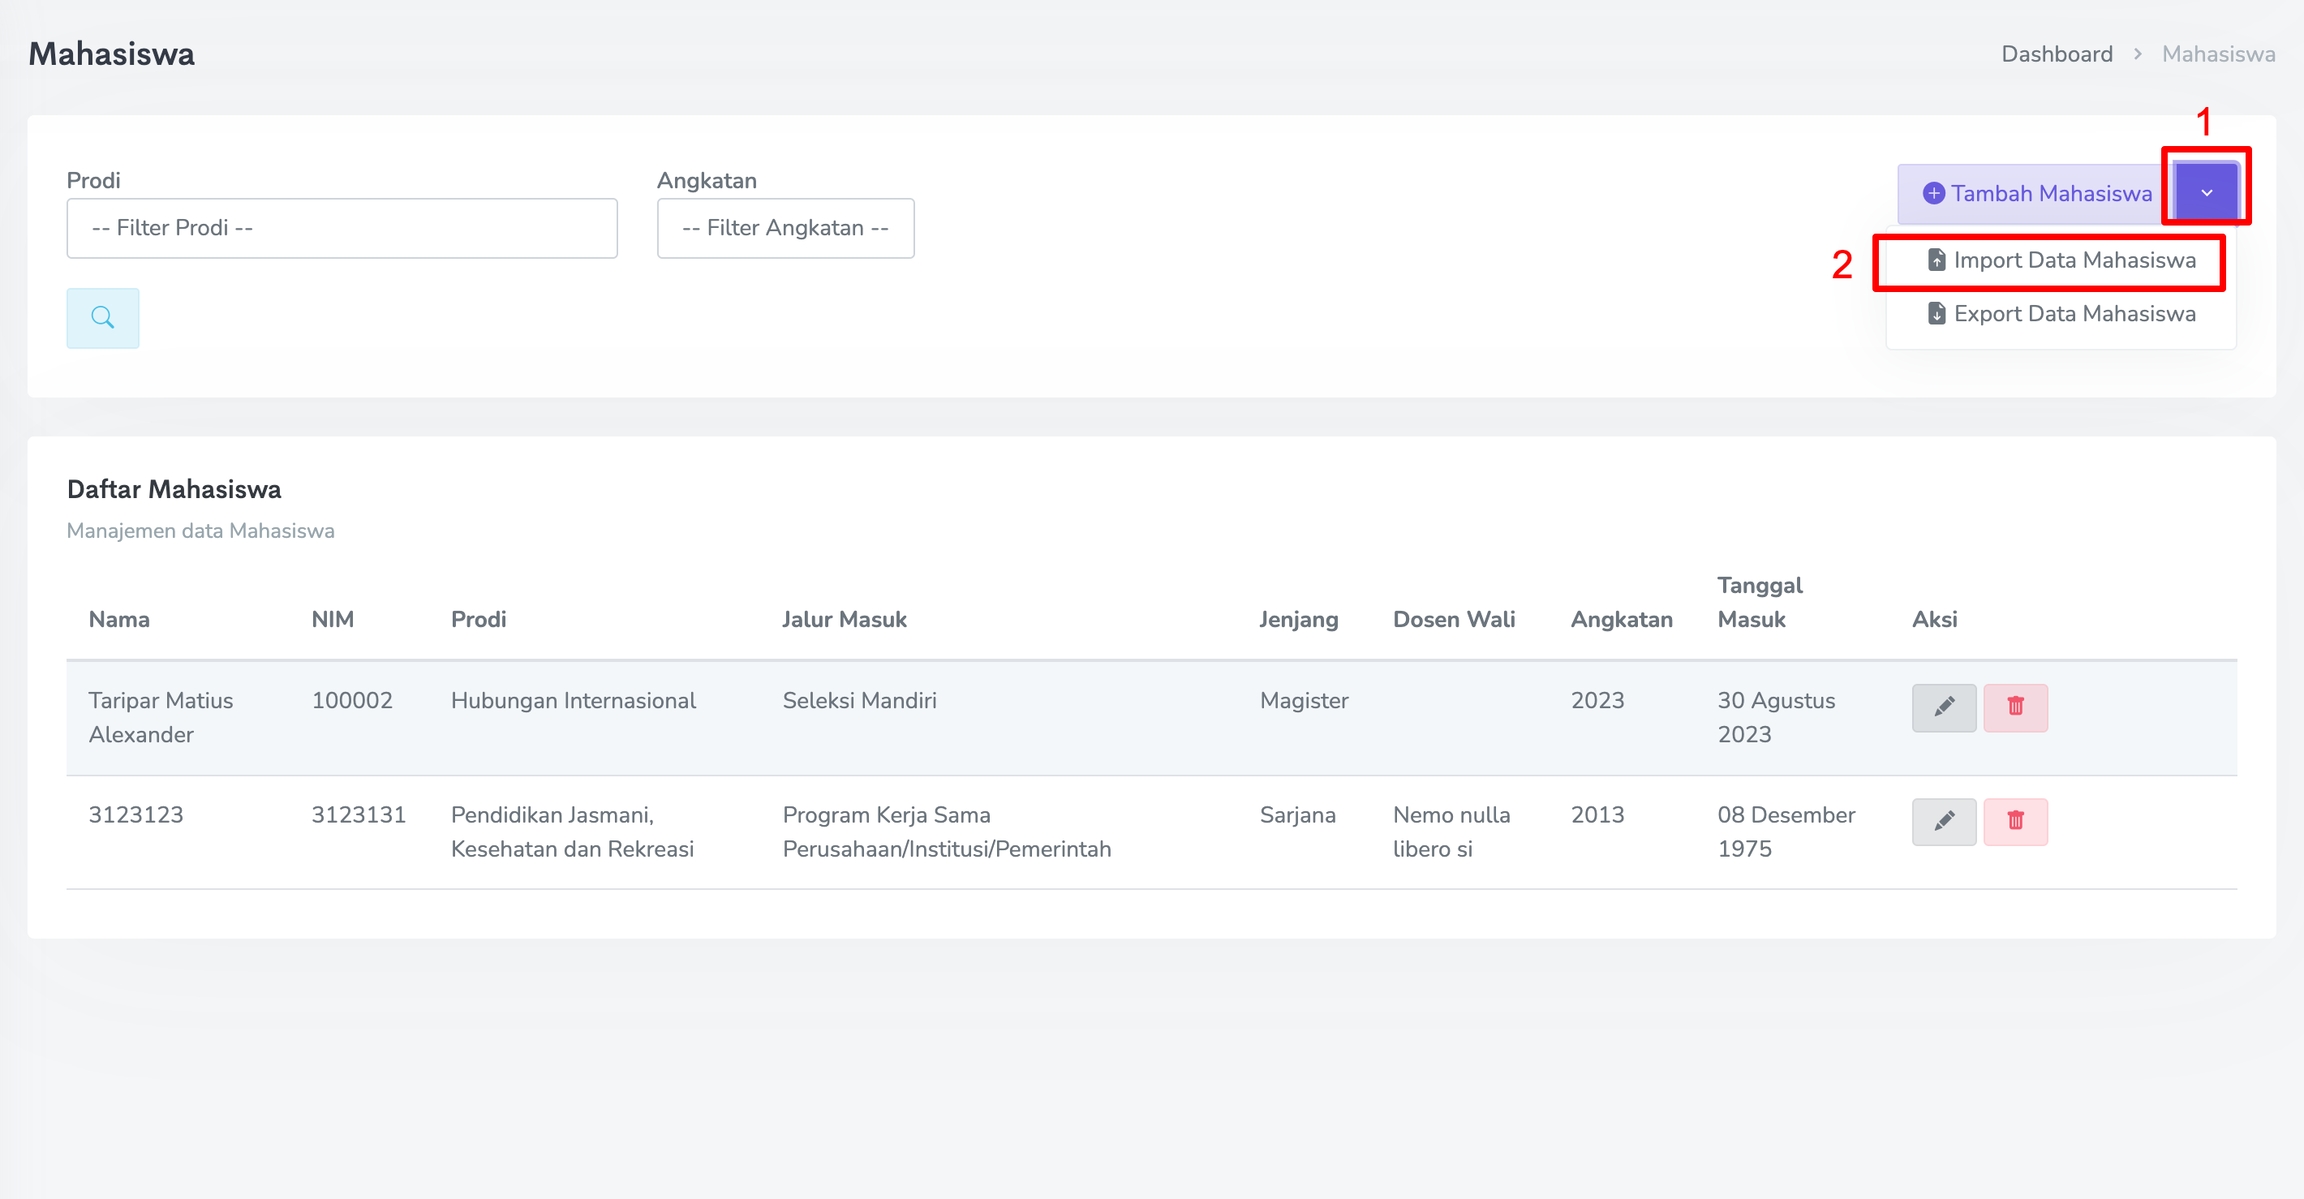Click the plus icon on Tambah Mahasiswa

pos(1933,193)
